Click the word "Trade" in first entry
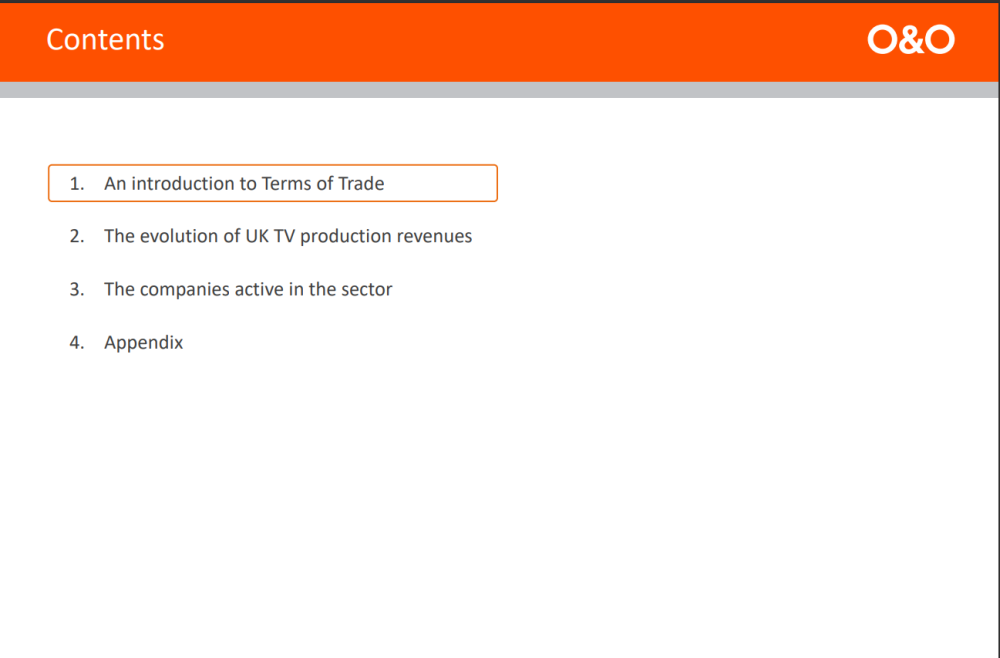This screenshot has width=1000, height=658. pos(361,184)
